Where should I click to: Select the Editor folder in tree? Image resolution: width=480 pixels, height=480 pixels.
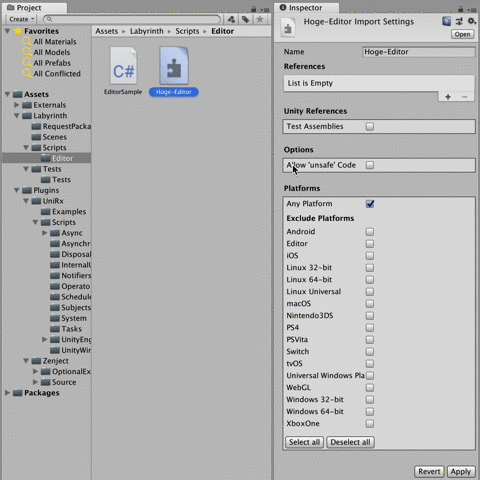57,158
